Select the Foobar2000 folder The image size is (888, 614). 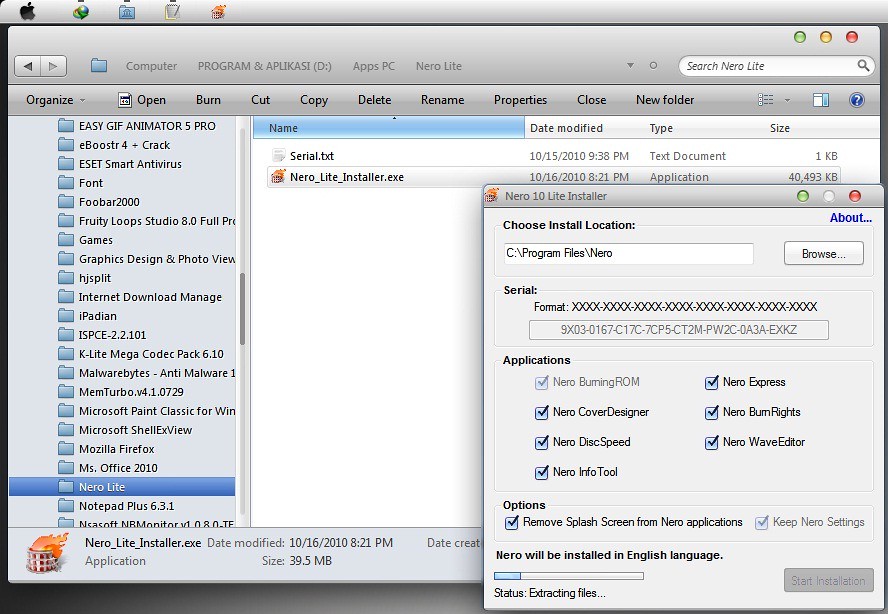pyautogui.click(x=109, y=202)
